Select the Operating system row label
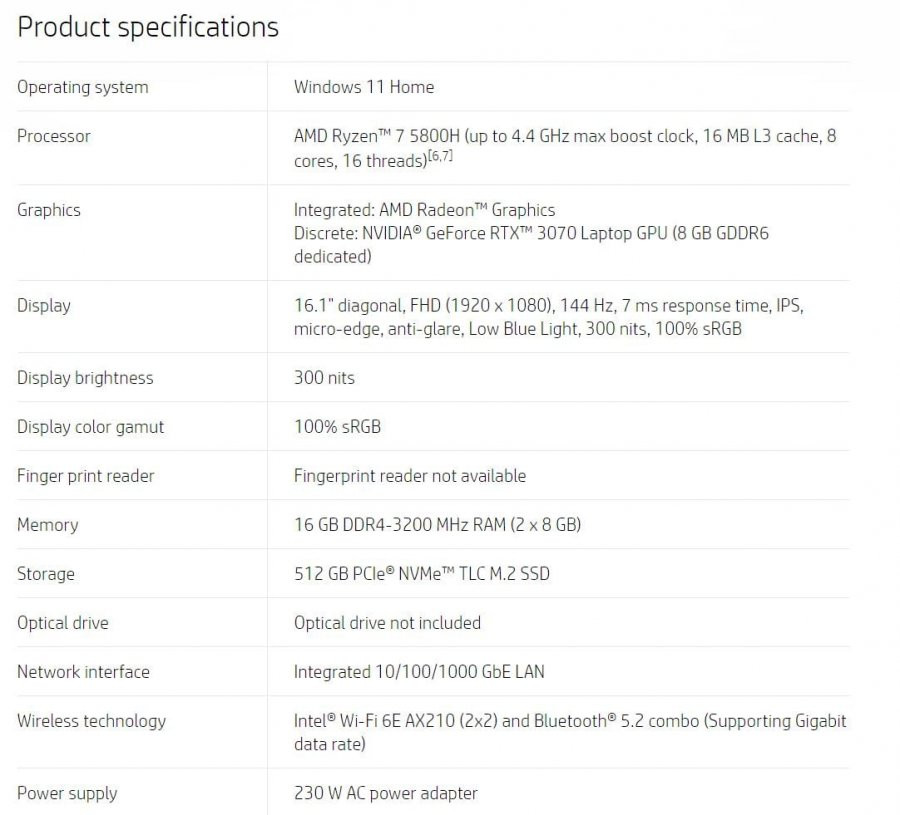The height and width of the screenshot is (815, 900). [x=83, y=88]
